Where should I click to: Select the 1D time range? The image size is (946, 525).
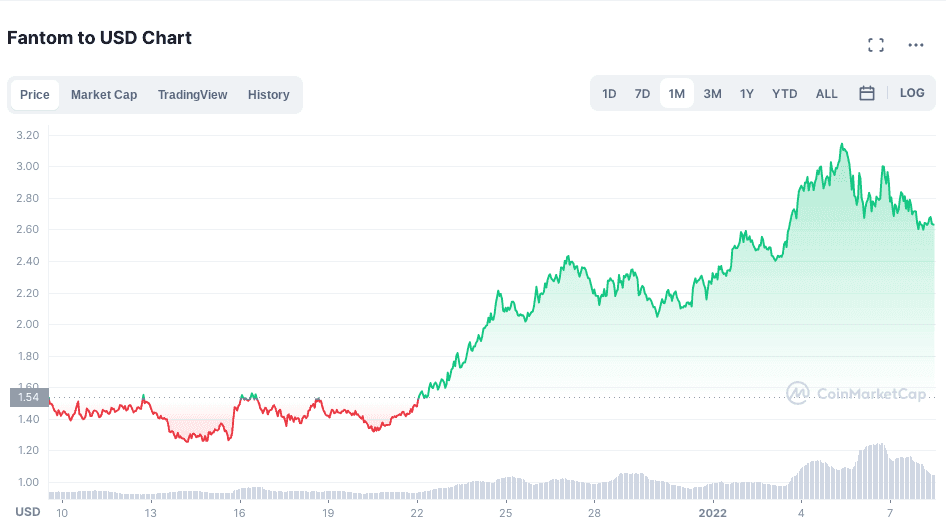pyautogui.click(x=609, y=94)
